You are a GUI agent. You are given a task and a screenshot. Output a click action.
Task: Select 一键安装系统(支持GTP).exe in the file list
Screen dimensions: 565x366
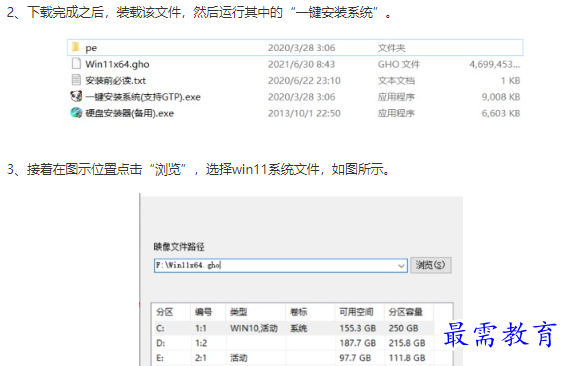[x=143, y=97]
